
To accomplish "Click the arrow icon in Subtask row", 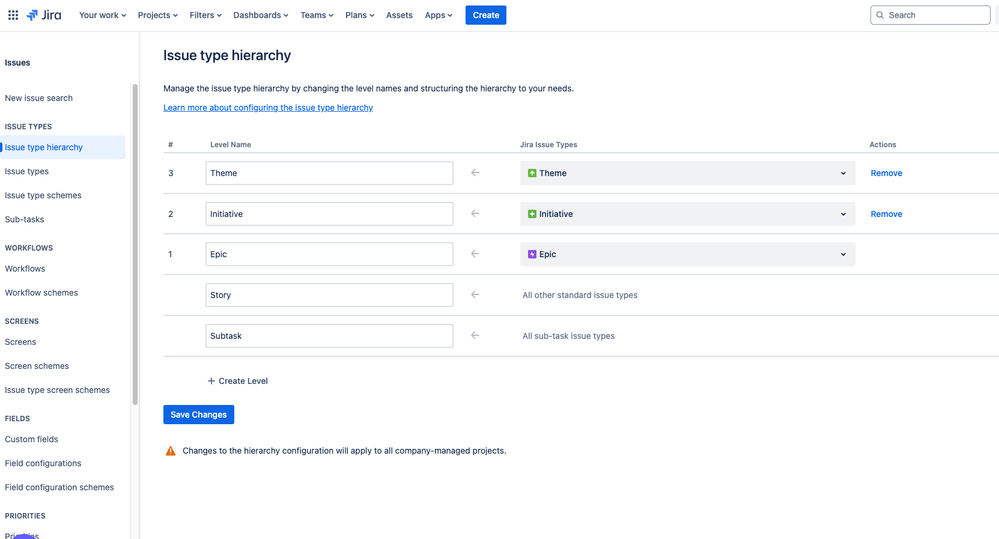I will tap(475, 335).
